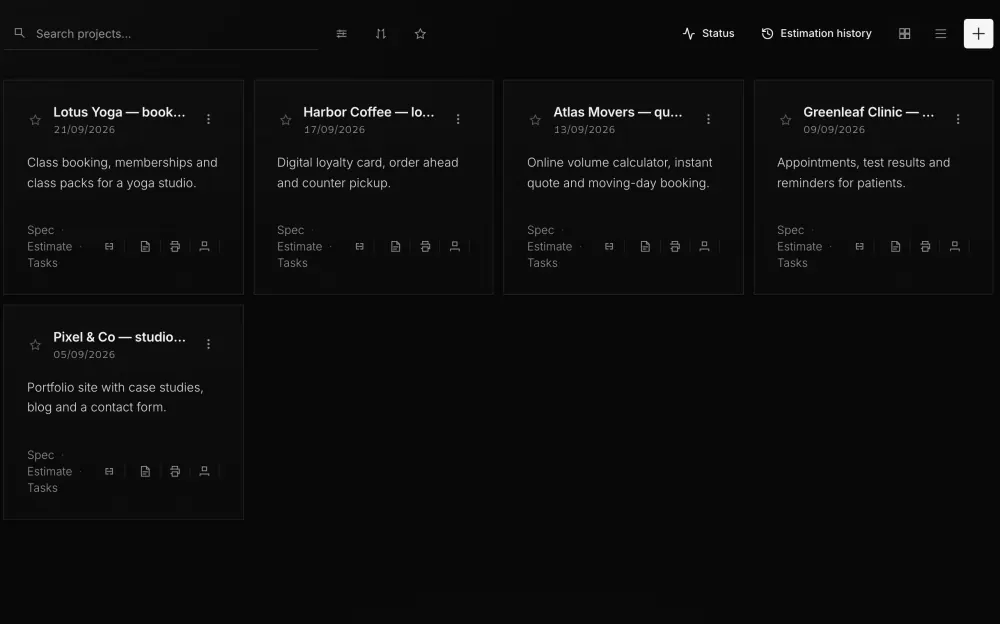Image resolution: width=1000 pixels, height=624 pixels.
Task: Favorite the Lotus Yoga project
Action: tap(35, 119)
